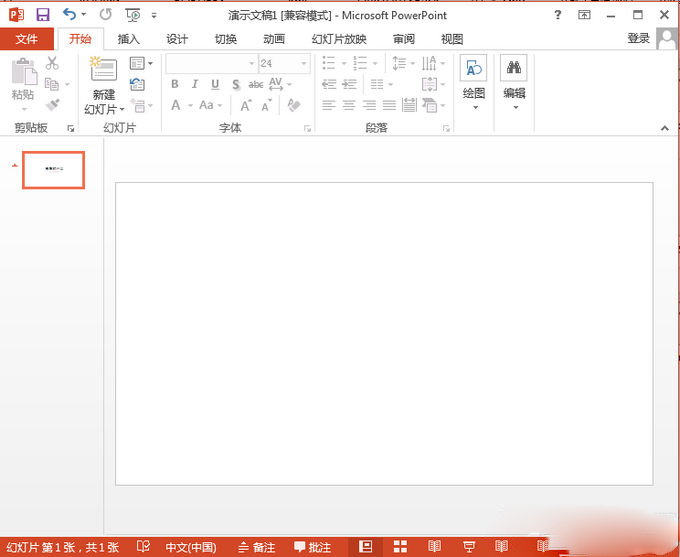Click the font color A button
680x557 pixels.
click(x=176, y=105)
